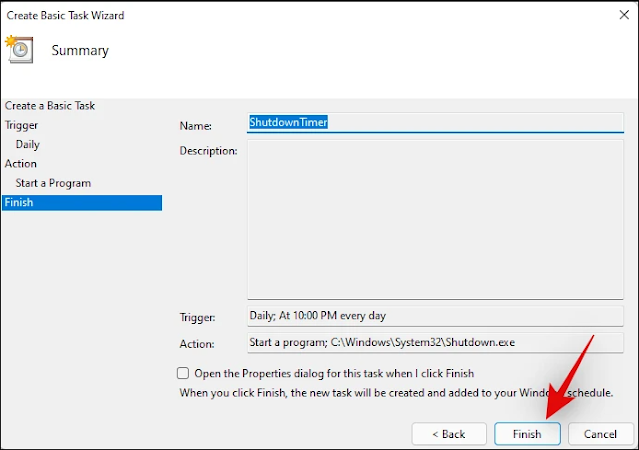Select the highlighted Finish step in sidebar
Viewport: 639px width, 450px height.
(x=82, y=203)
